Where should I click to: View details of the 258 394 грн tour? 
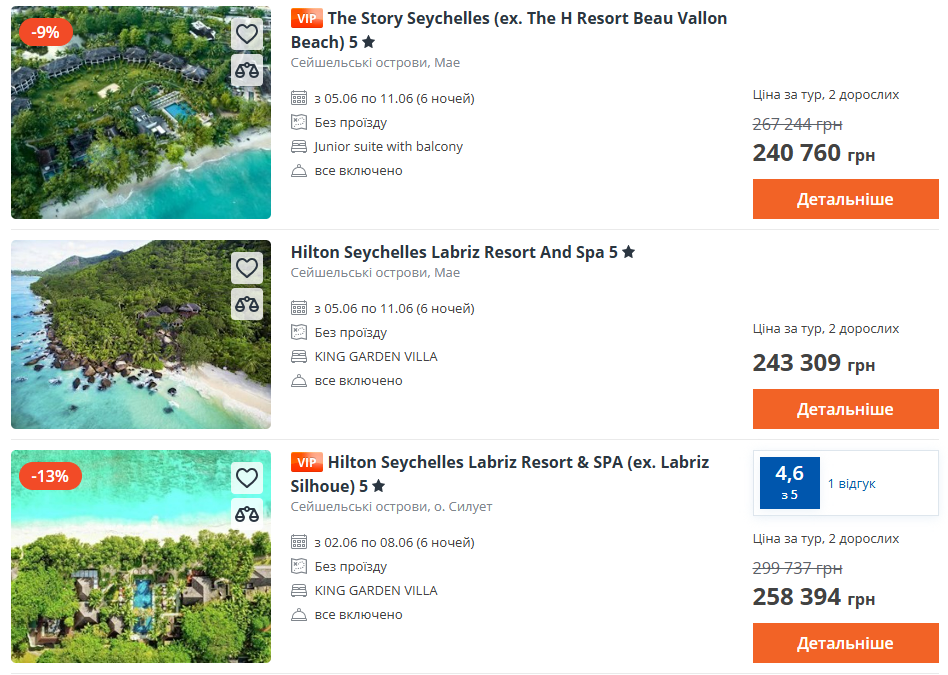(x=845, y=643)
